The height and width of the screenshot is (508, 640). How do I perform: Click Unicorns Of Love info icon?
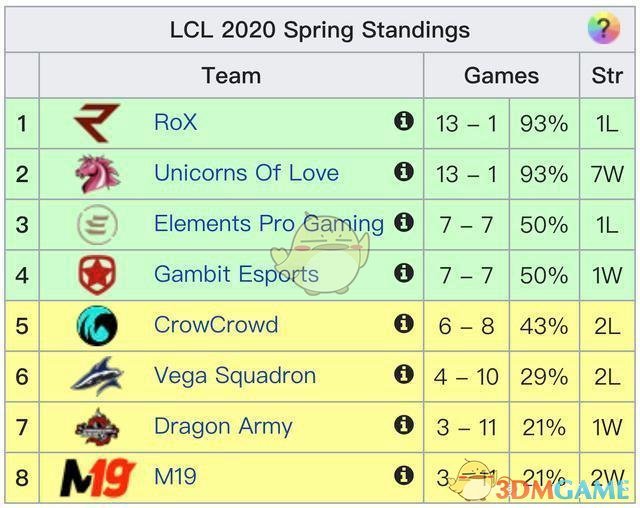tap(404, 172)
